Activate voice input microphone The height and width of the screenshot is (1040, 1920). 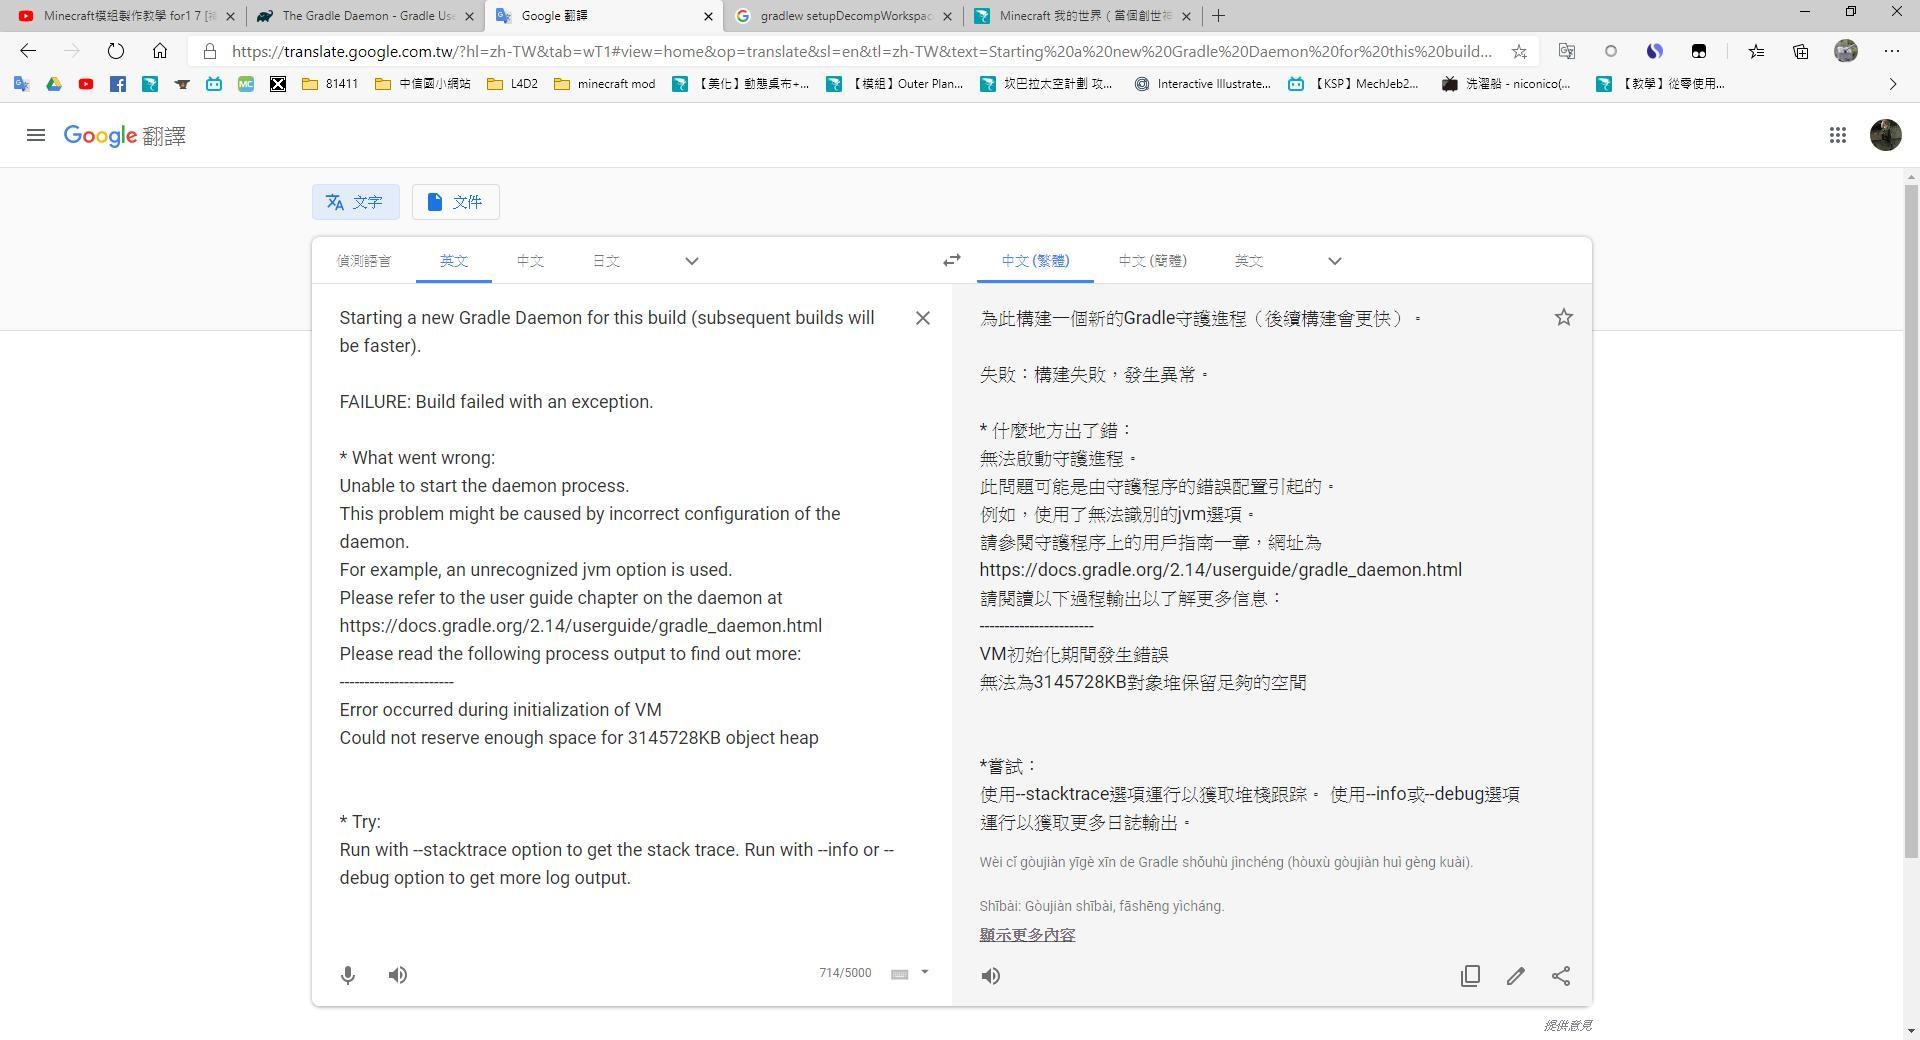click(347, 975)
